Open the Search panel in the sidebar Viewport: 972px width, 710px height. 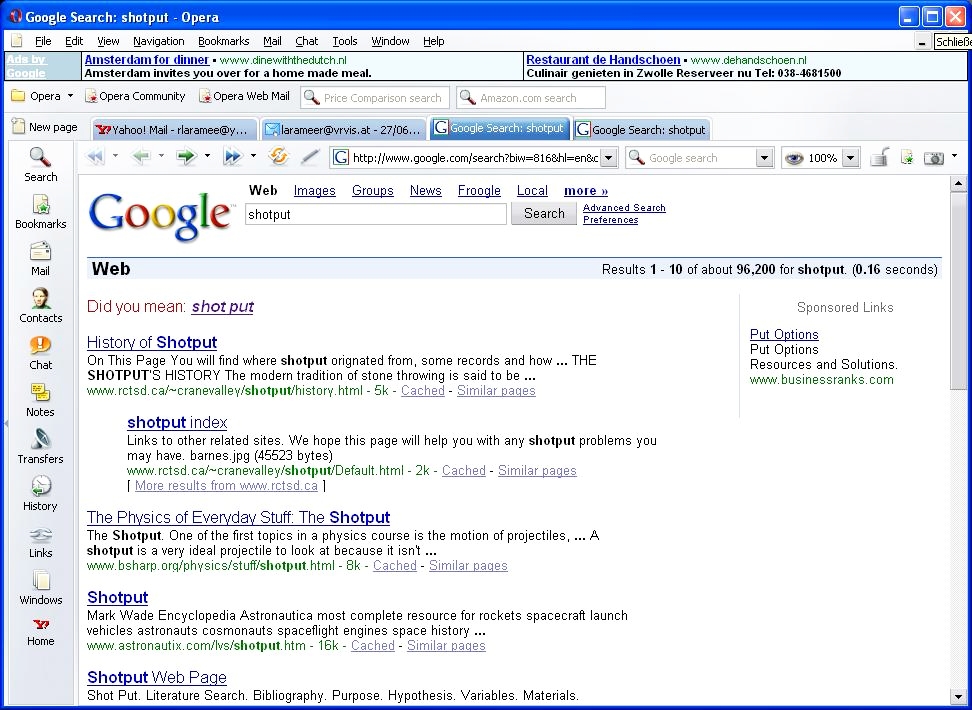[40, 164]
